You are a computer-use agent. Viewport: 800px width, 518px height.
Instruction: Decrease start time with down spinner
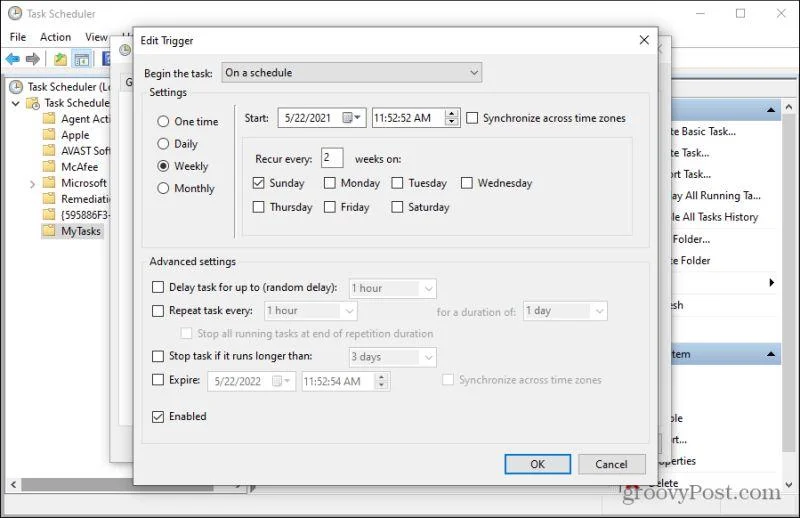452,122
